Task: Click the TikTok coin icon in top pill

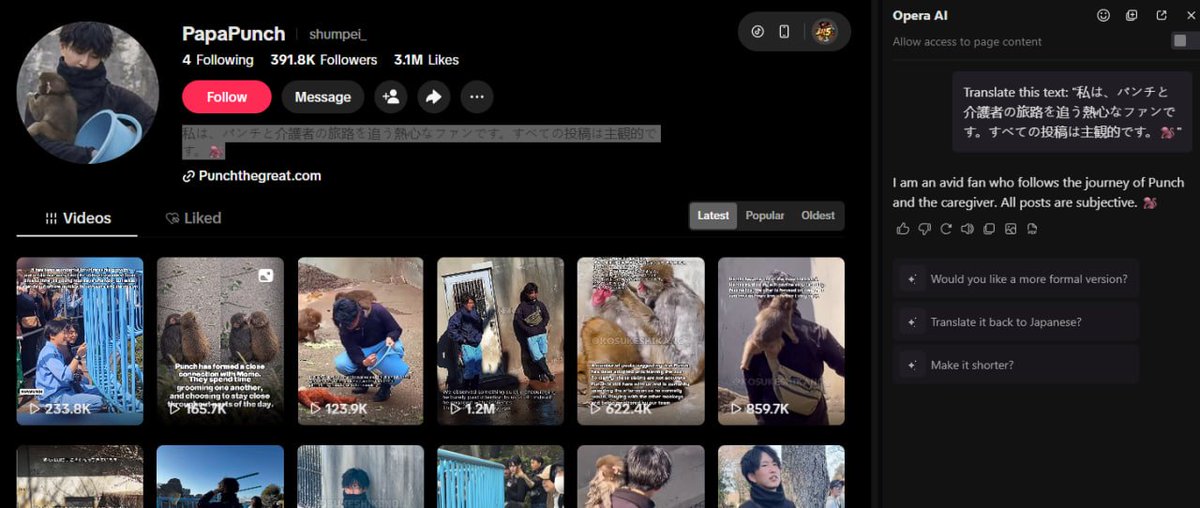Action: pyautogui.click(x=758, y=31)
